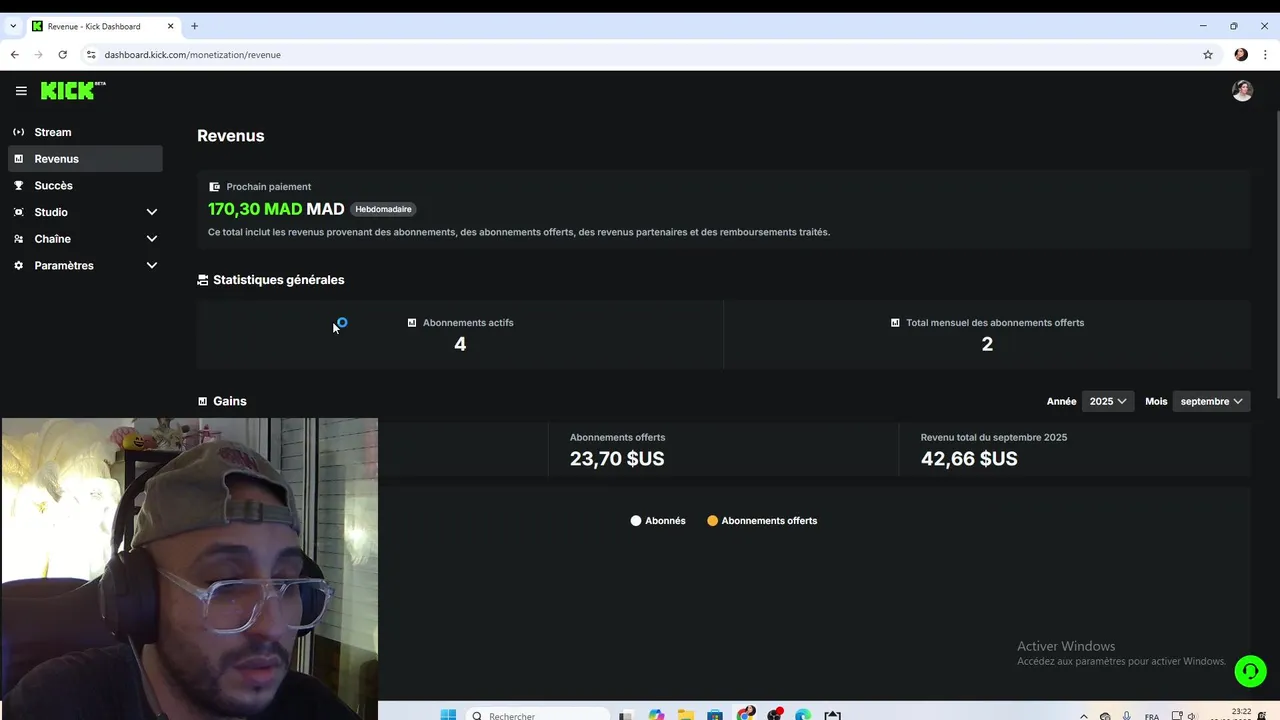
Task: Click the abonnements offerts monthly total 2
Action: (987, 344)
